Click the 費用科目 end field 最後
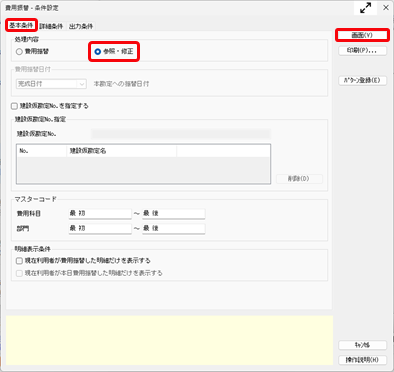The height and width of the screenshot is (372, 394). 173,213
